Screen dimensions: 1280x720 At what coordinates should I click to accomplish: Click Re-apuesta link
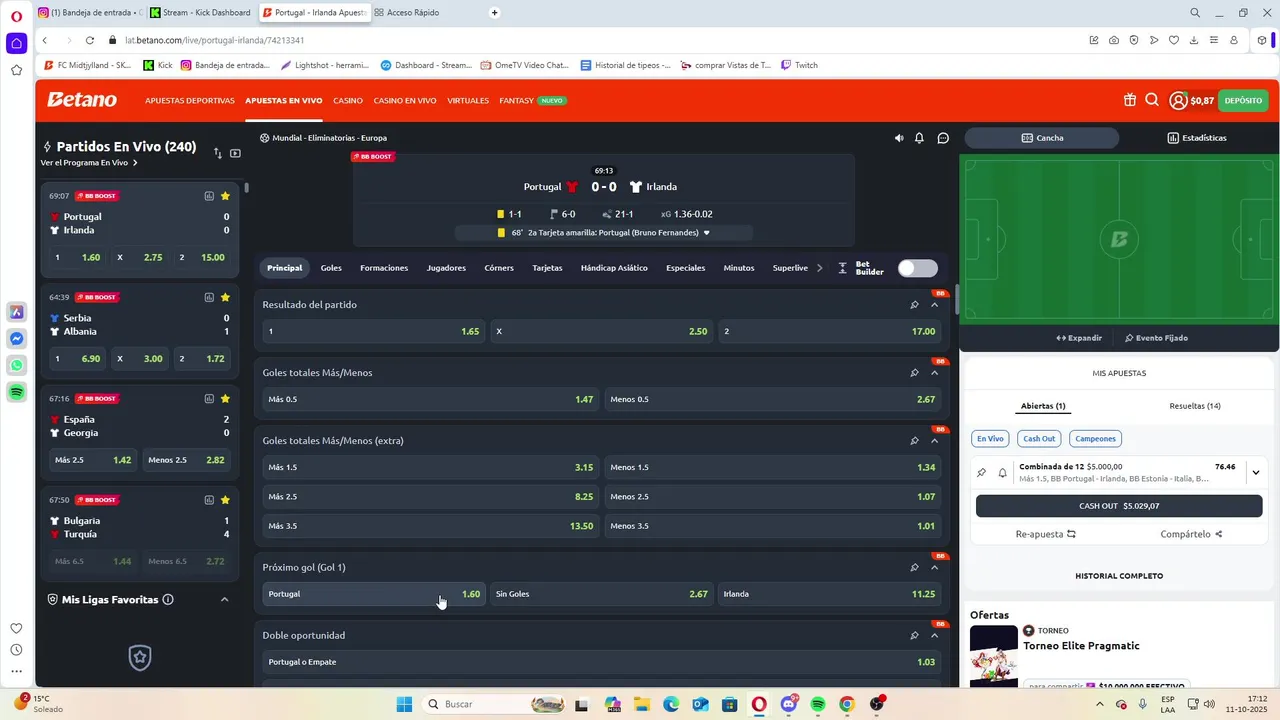tap(1046, 534)
